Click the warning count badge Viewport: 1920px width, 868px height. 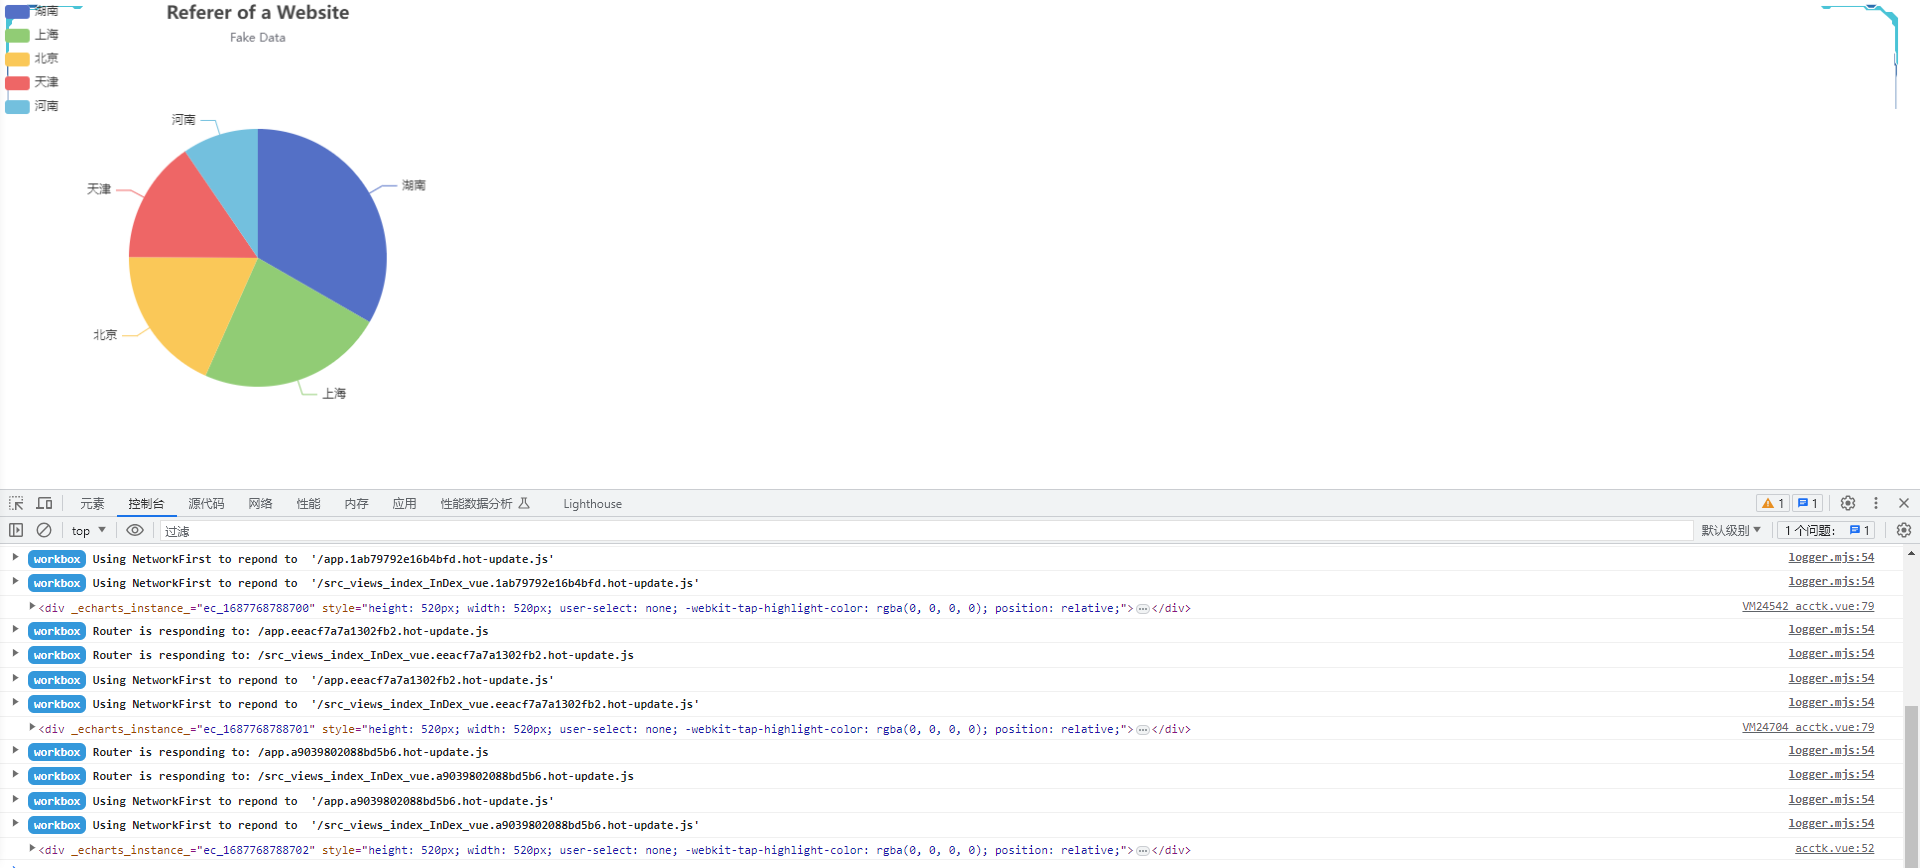(x=1773, y=503)
